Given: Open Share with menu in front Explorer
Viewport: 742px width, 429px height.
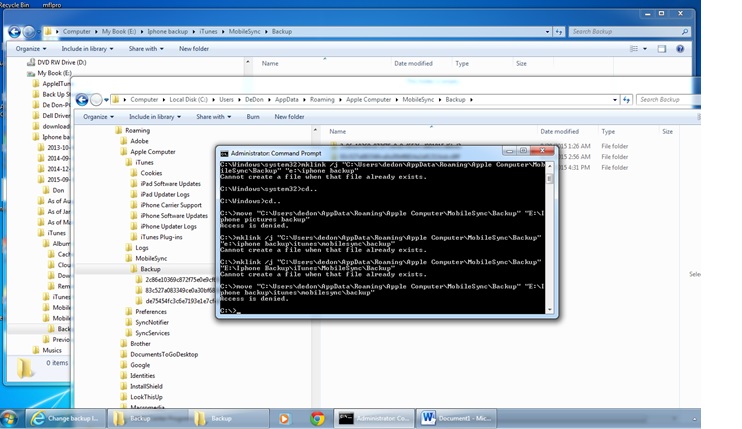Looking at the screenshot, I should pyautogui.click(x=213, y=117).
